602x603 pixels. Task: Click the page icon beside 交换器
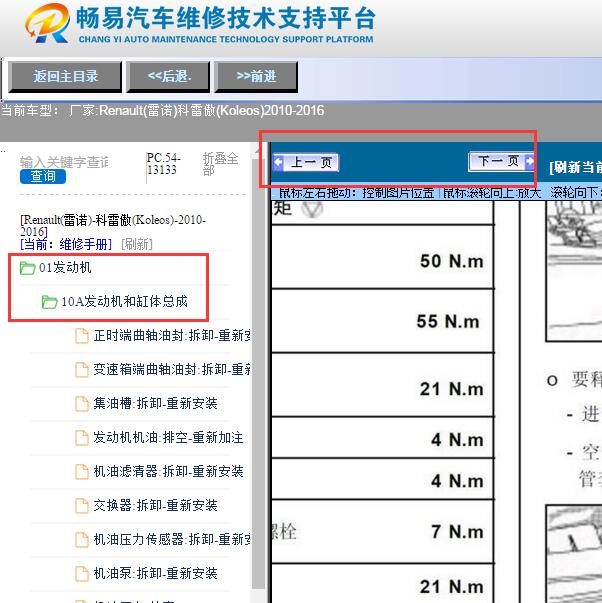(82, 505)
